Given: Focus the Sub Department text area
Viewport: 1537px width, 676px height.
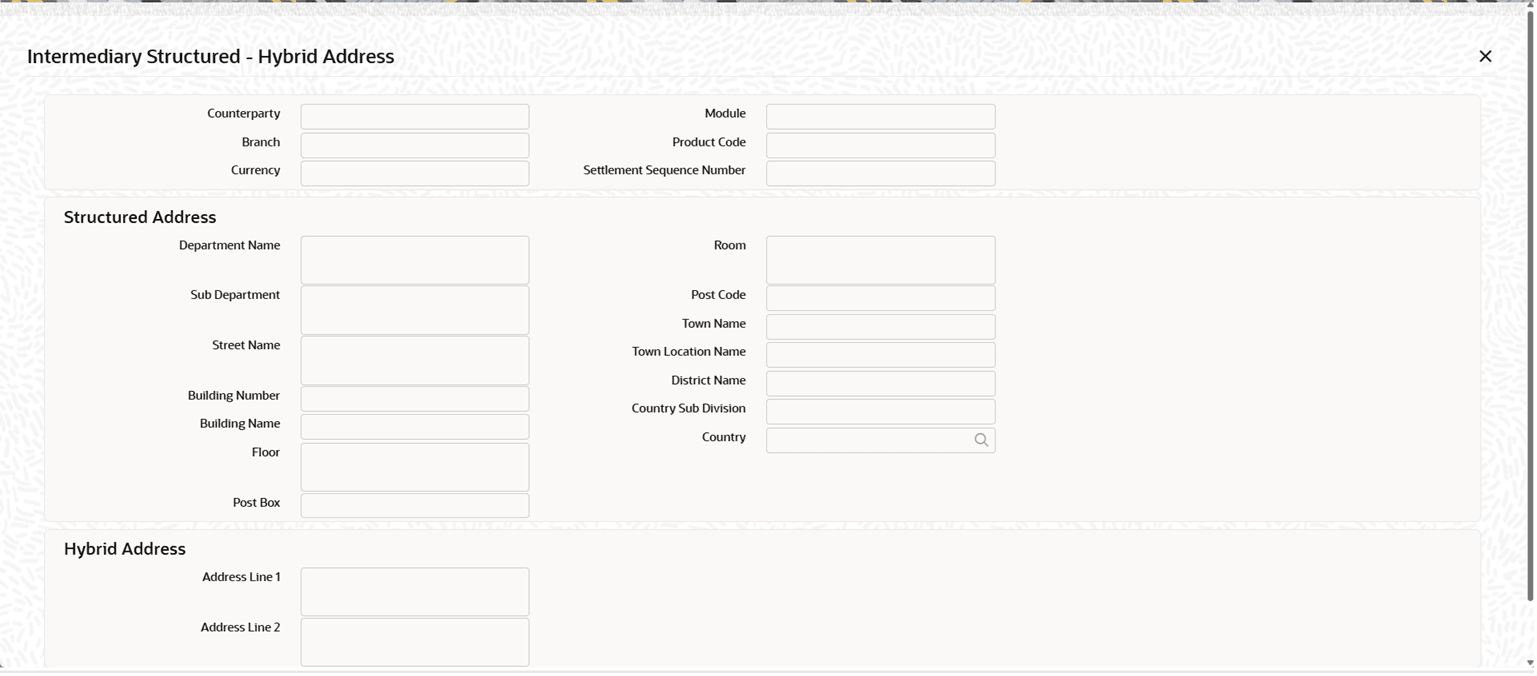Looking at the screenshot, I should [x=415, y=310].
